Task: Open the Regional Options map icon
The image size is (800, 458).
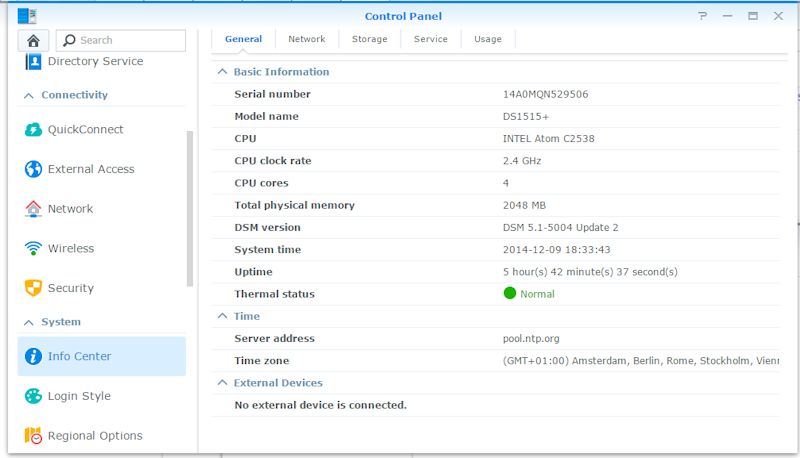Action: 33,436
